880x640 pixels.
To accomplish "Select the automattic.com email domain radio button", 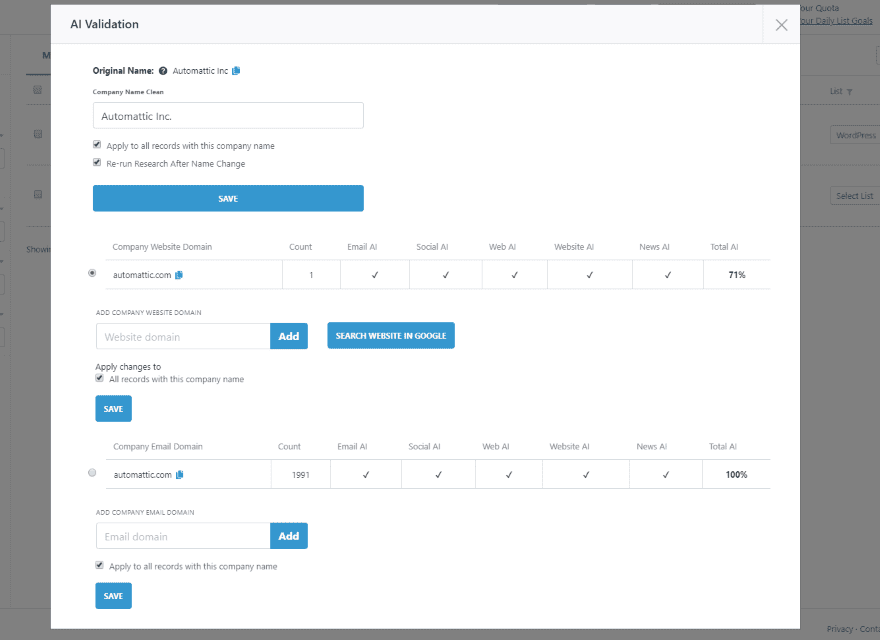I will (x=92, y=473).
